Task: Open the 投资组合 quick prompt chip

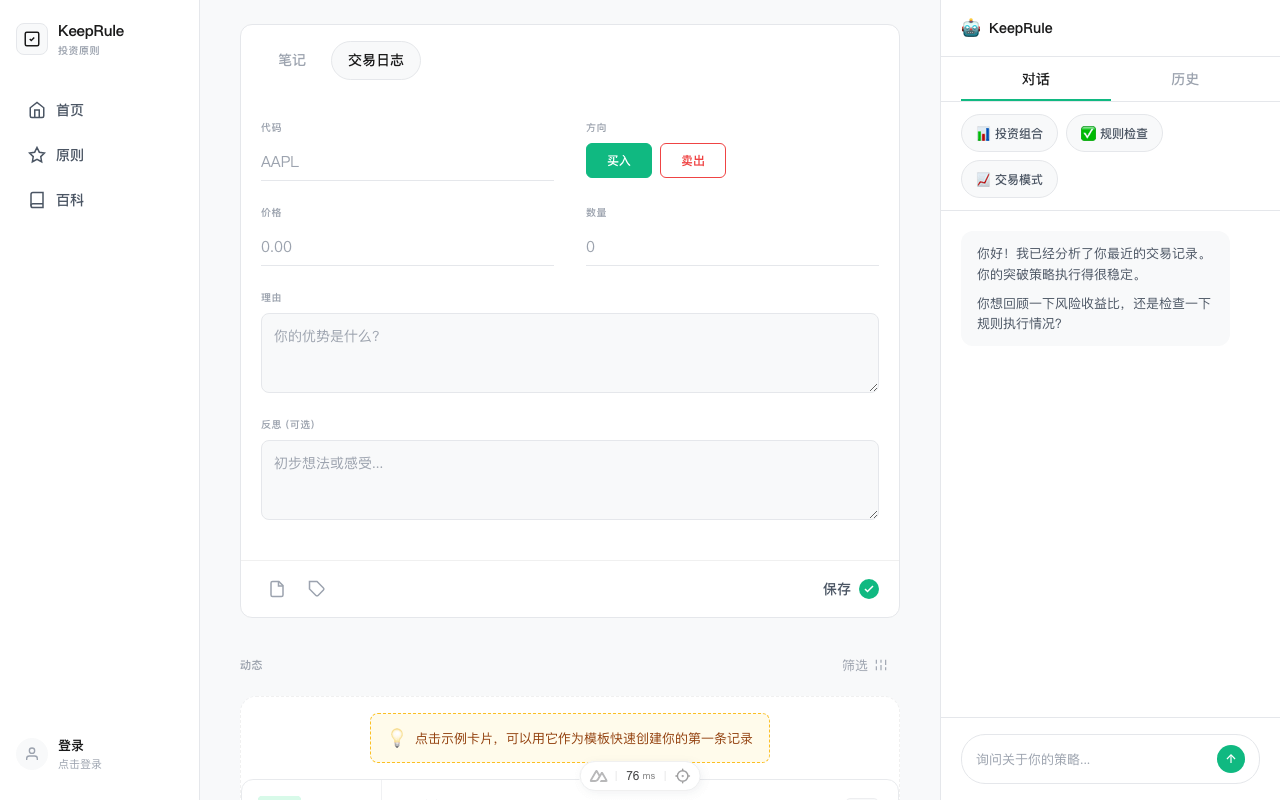Action: coord(1009,133)
